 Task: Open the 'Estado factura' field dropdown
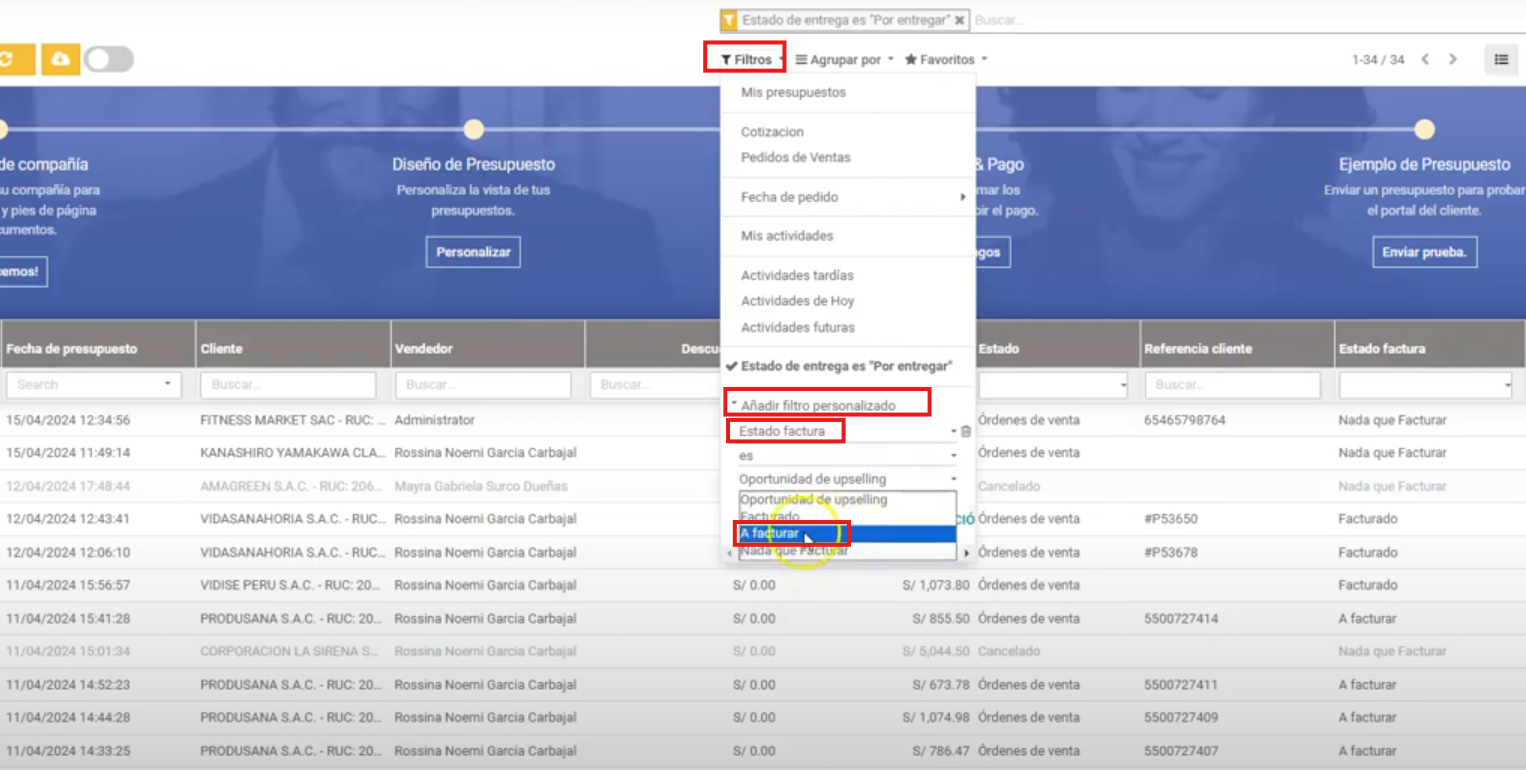(847, 432)
